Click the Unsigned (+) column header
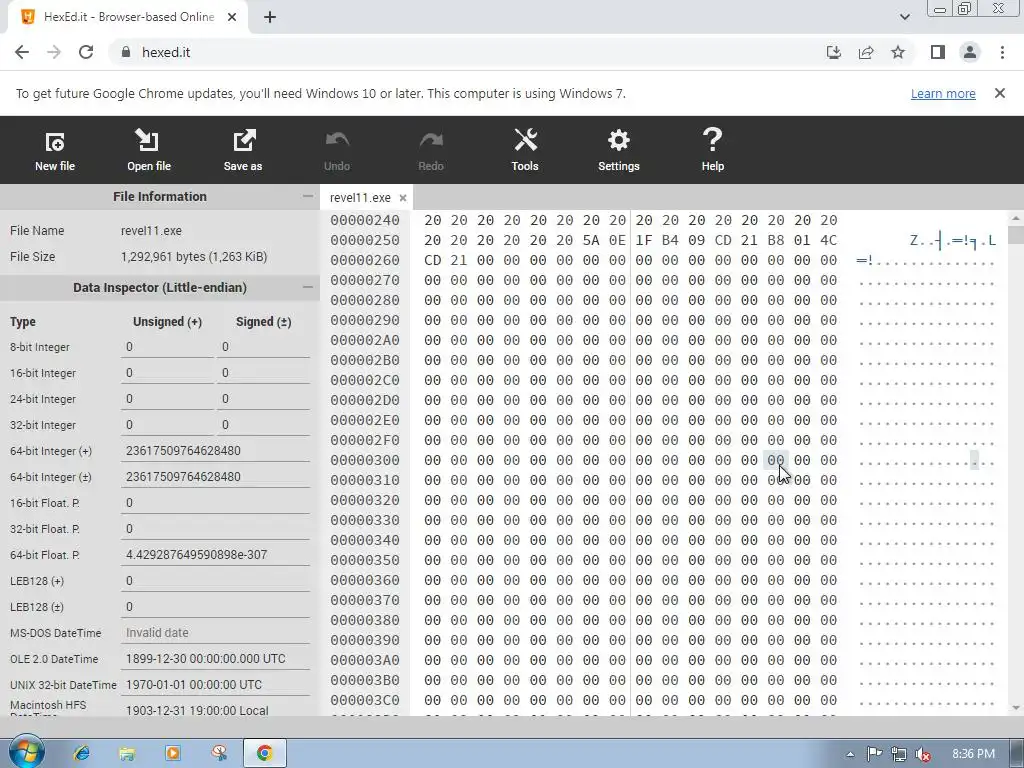 coord(167,321)
